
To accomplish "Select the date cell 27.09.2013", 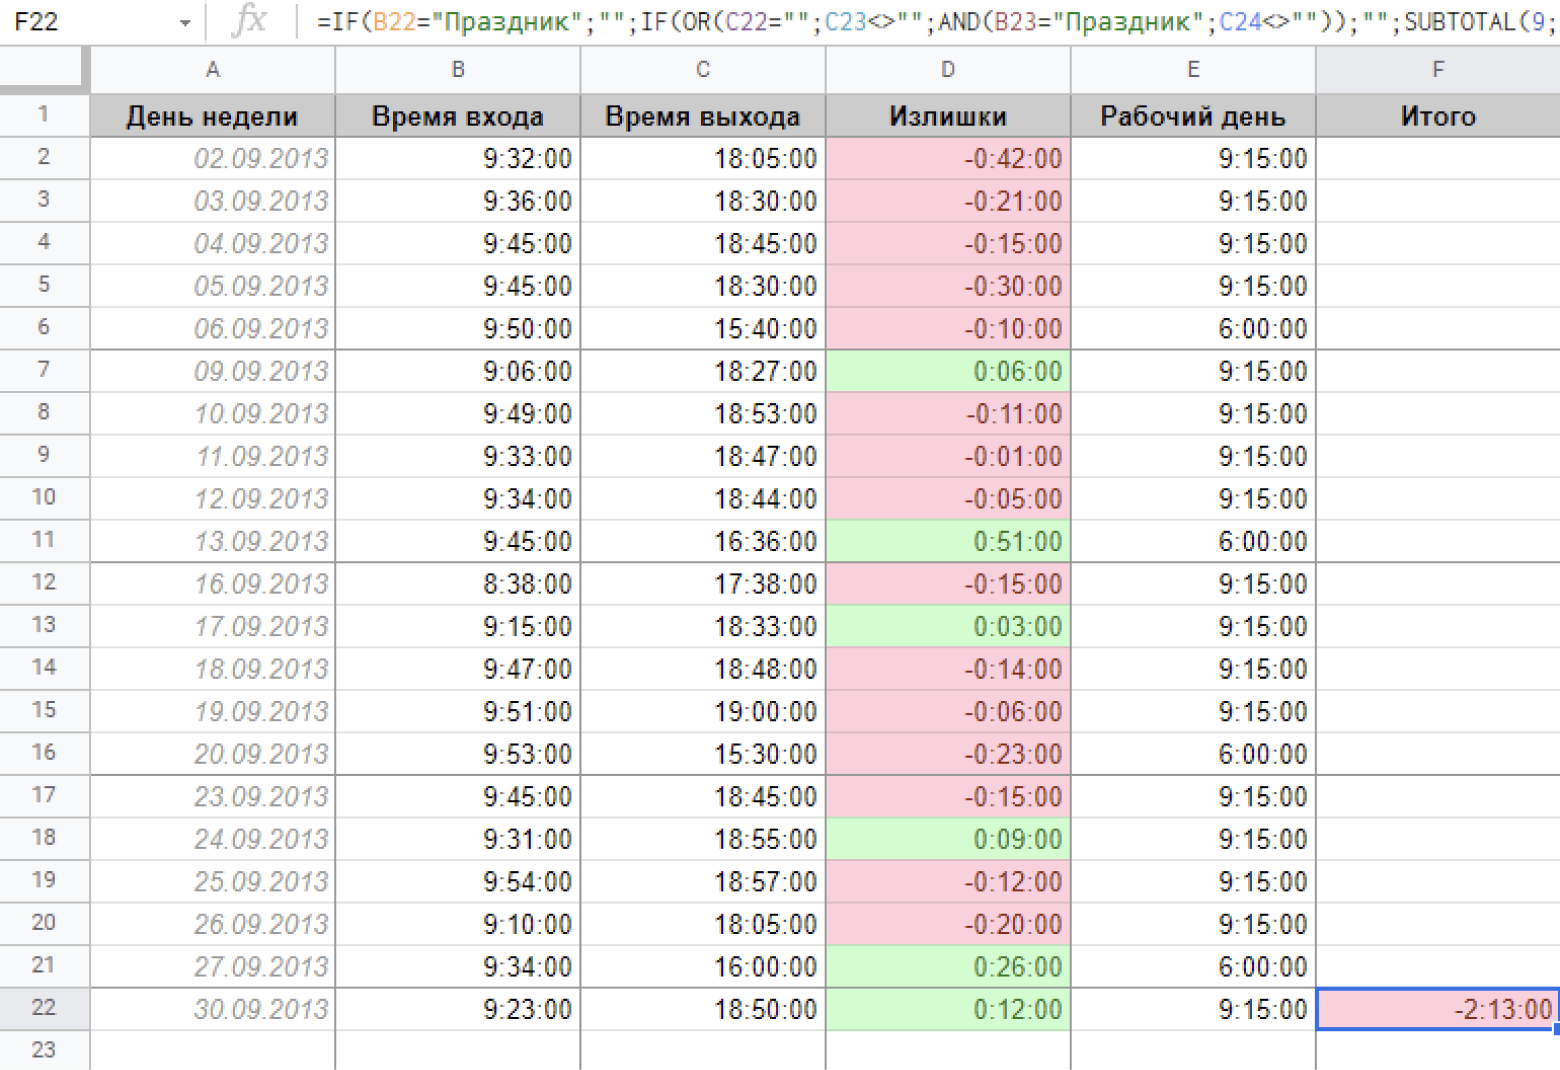I will click(x=212, y=967).
